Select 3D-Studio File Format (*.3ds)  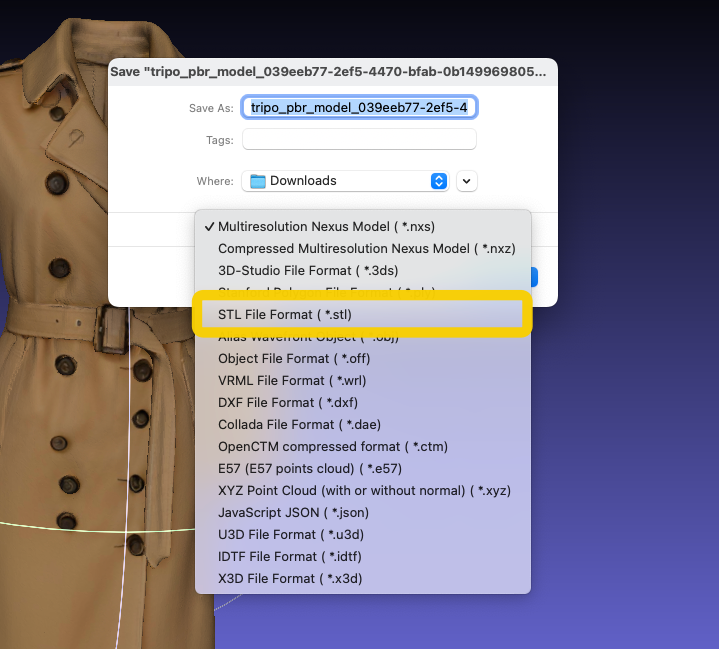[363, 271]
